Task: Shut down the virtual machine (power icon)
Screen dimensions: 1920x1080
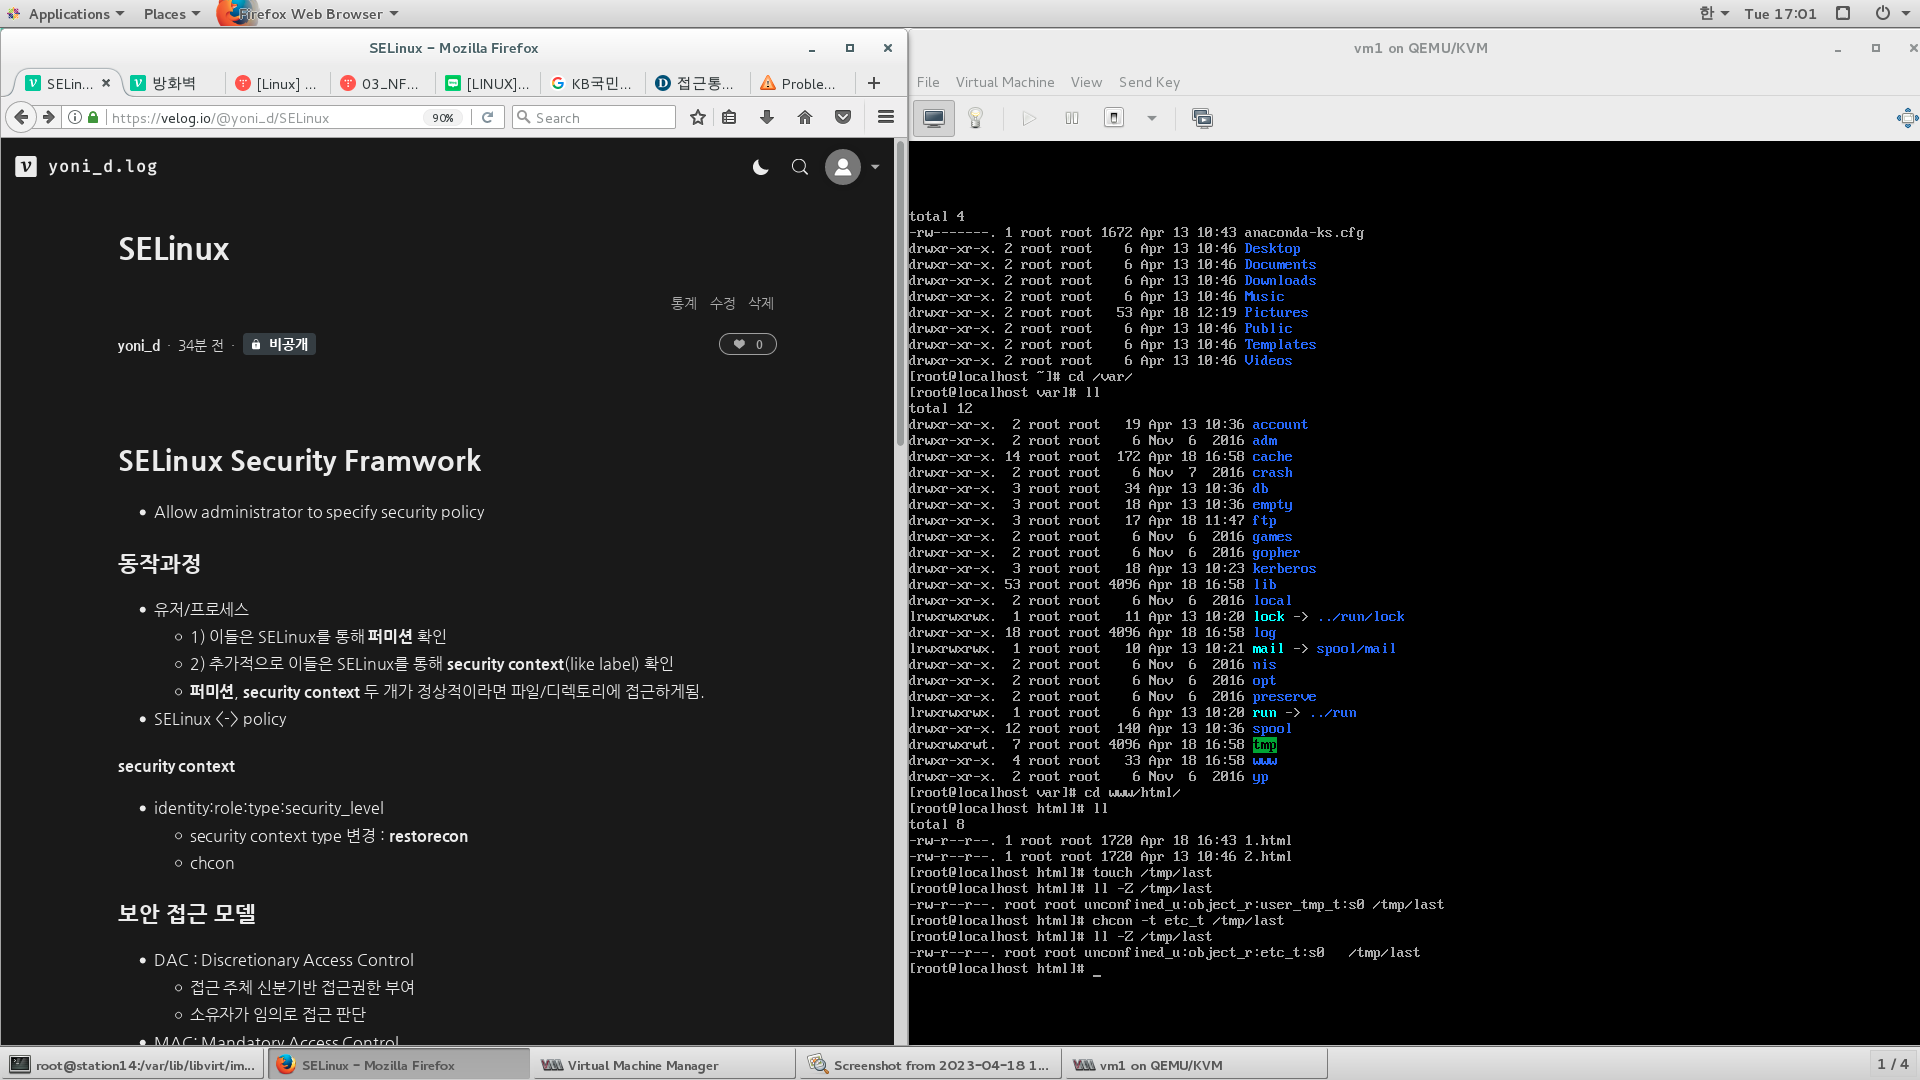Action: point(1113,117)
